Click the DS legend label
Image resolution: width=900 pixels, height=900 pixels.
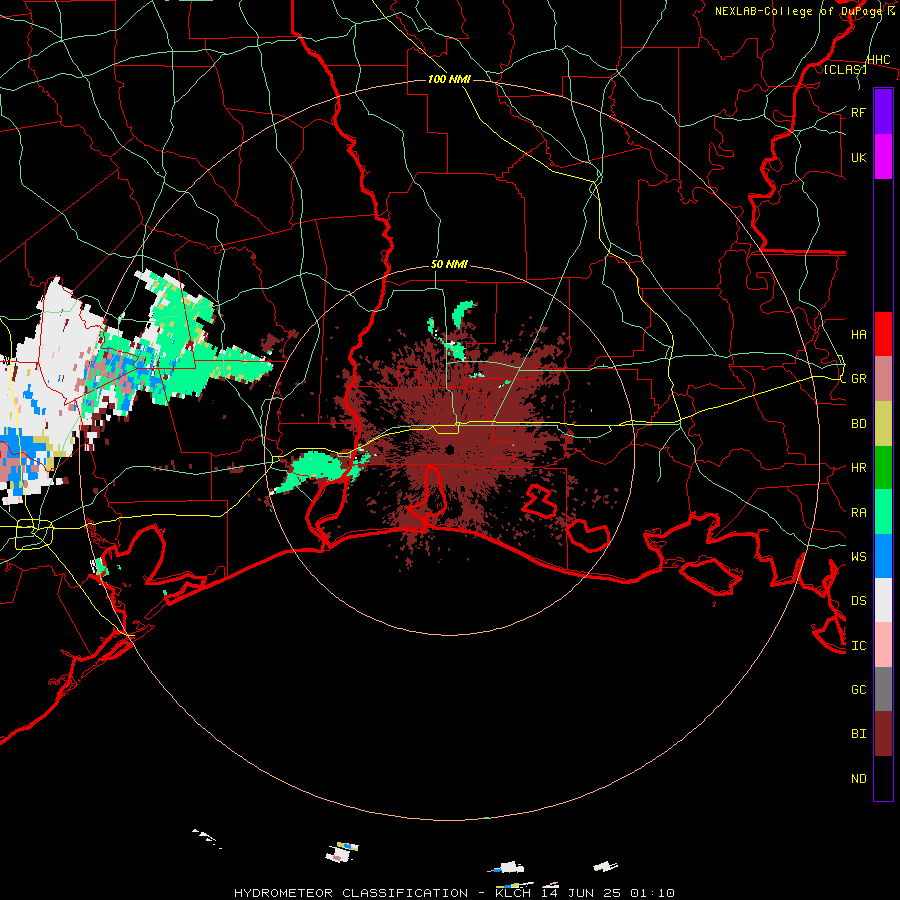[859, 600]
